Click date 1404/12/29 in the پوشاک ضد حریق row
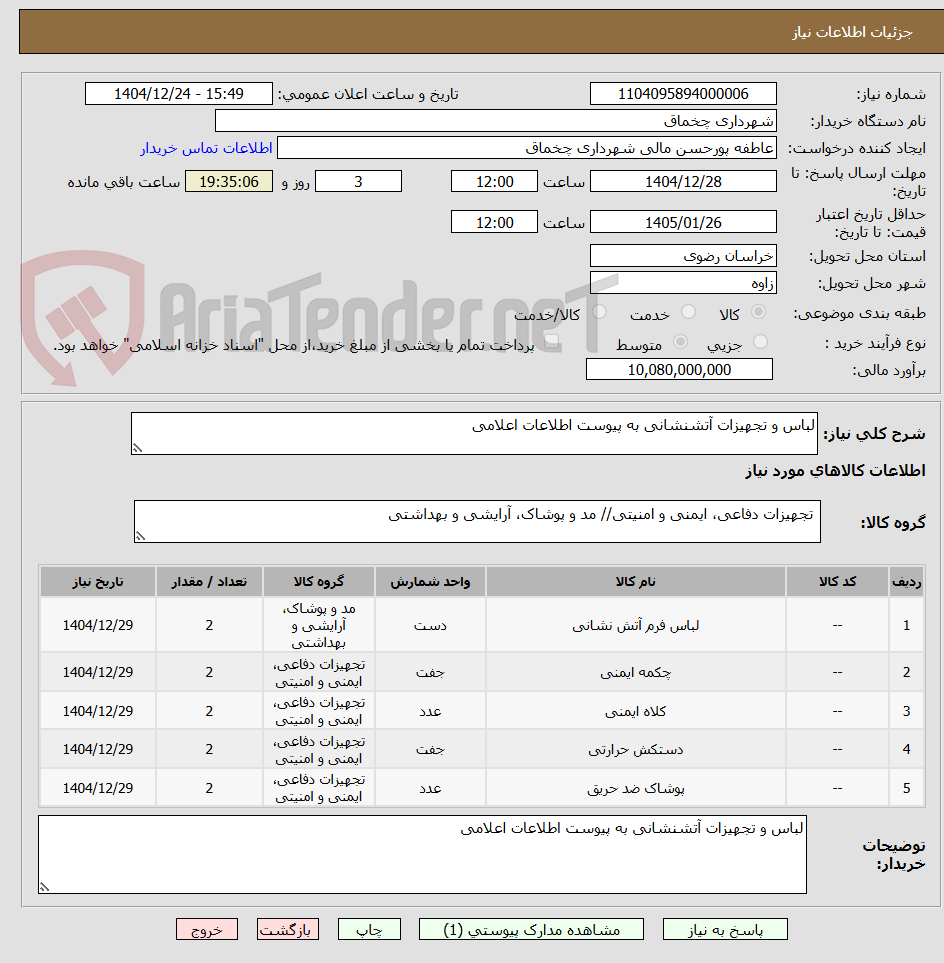The width and height of the screenshot is (944, 963). tap(98, 788)
